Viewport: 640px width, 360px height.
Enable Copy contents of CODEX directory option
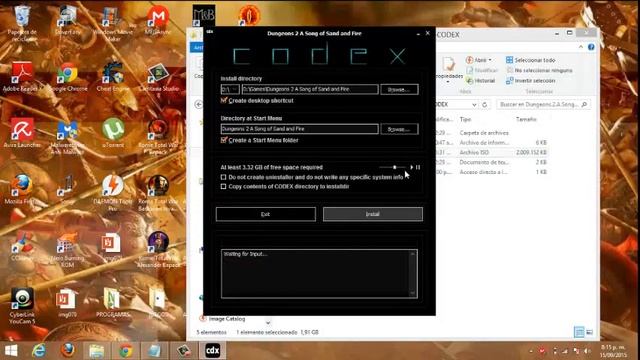(x=223, y=187)
